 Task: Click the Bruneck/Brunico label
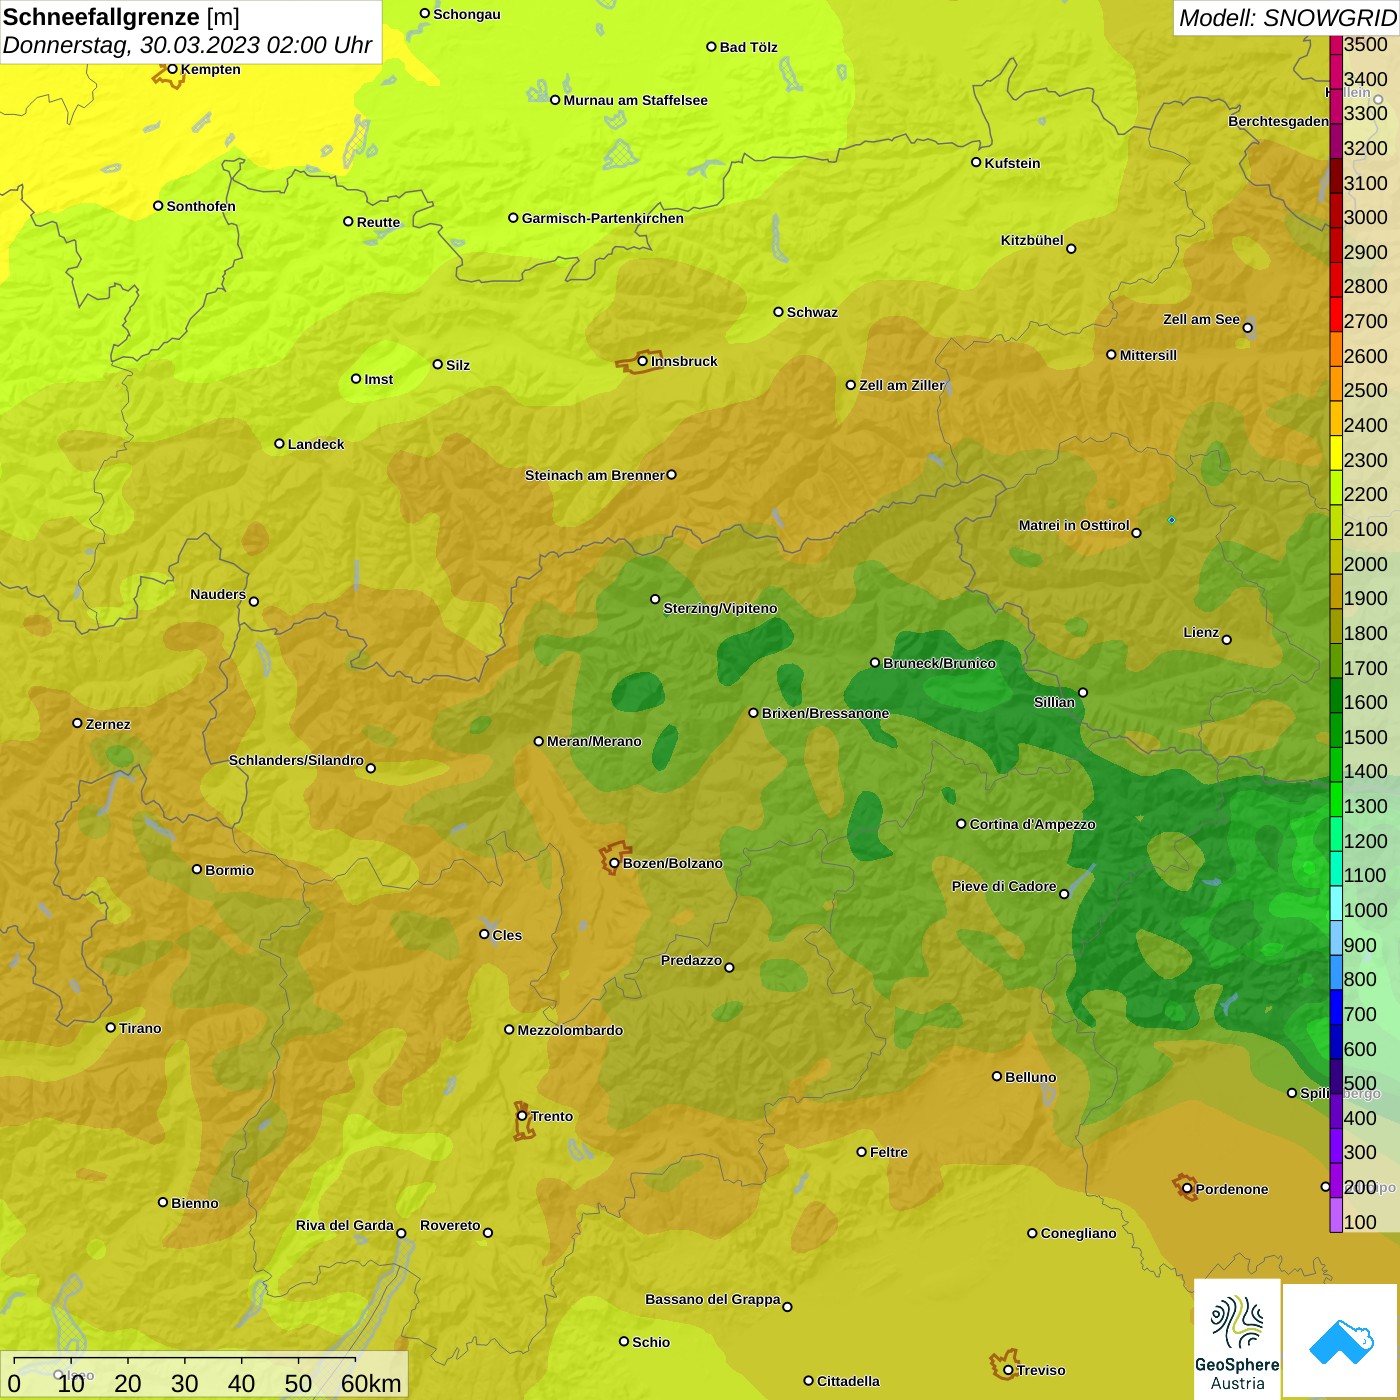pyautogui.click(x=939, y=663)
